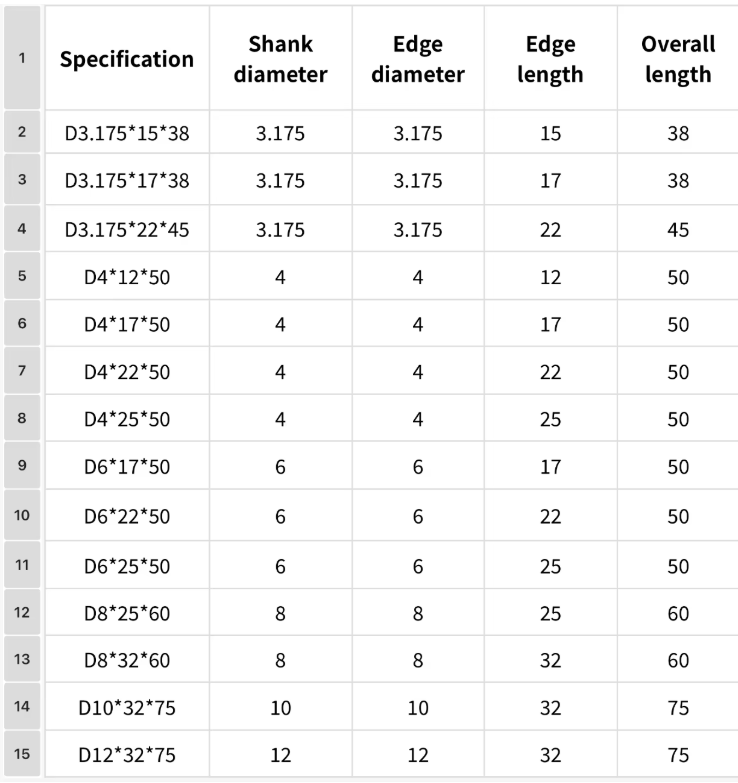
Task: Click the D12*32*75 specification cell
Action: click(126, 755)
